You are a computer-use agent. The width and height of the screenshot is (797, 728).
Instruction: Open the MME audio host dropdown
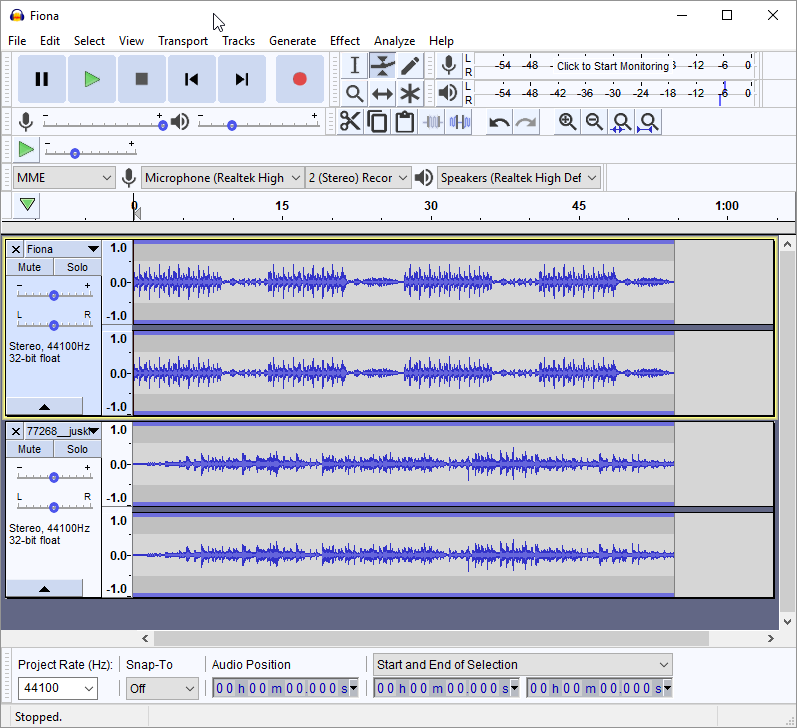pos(65,177)
